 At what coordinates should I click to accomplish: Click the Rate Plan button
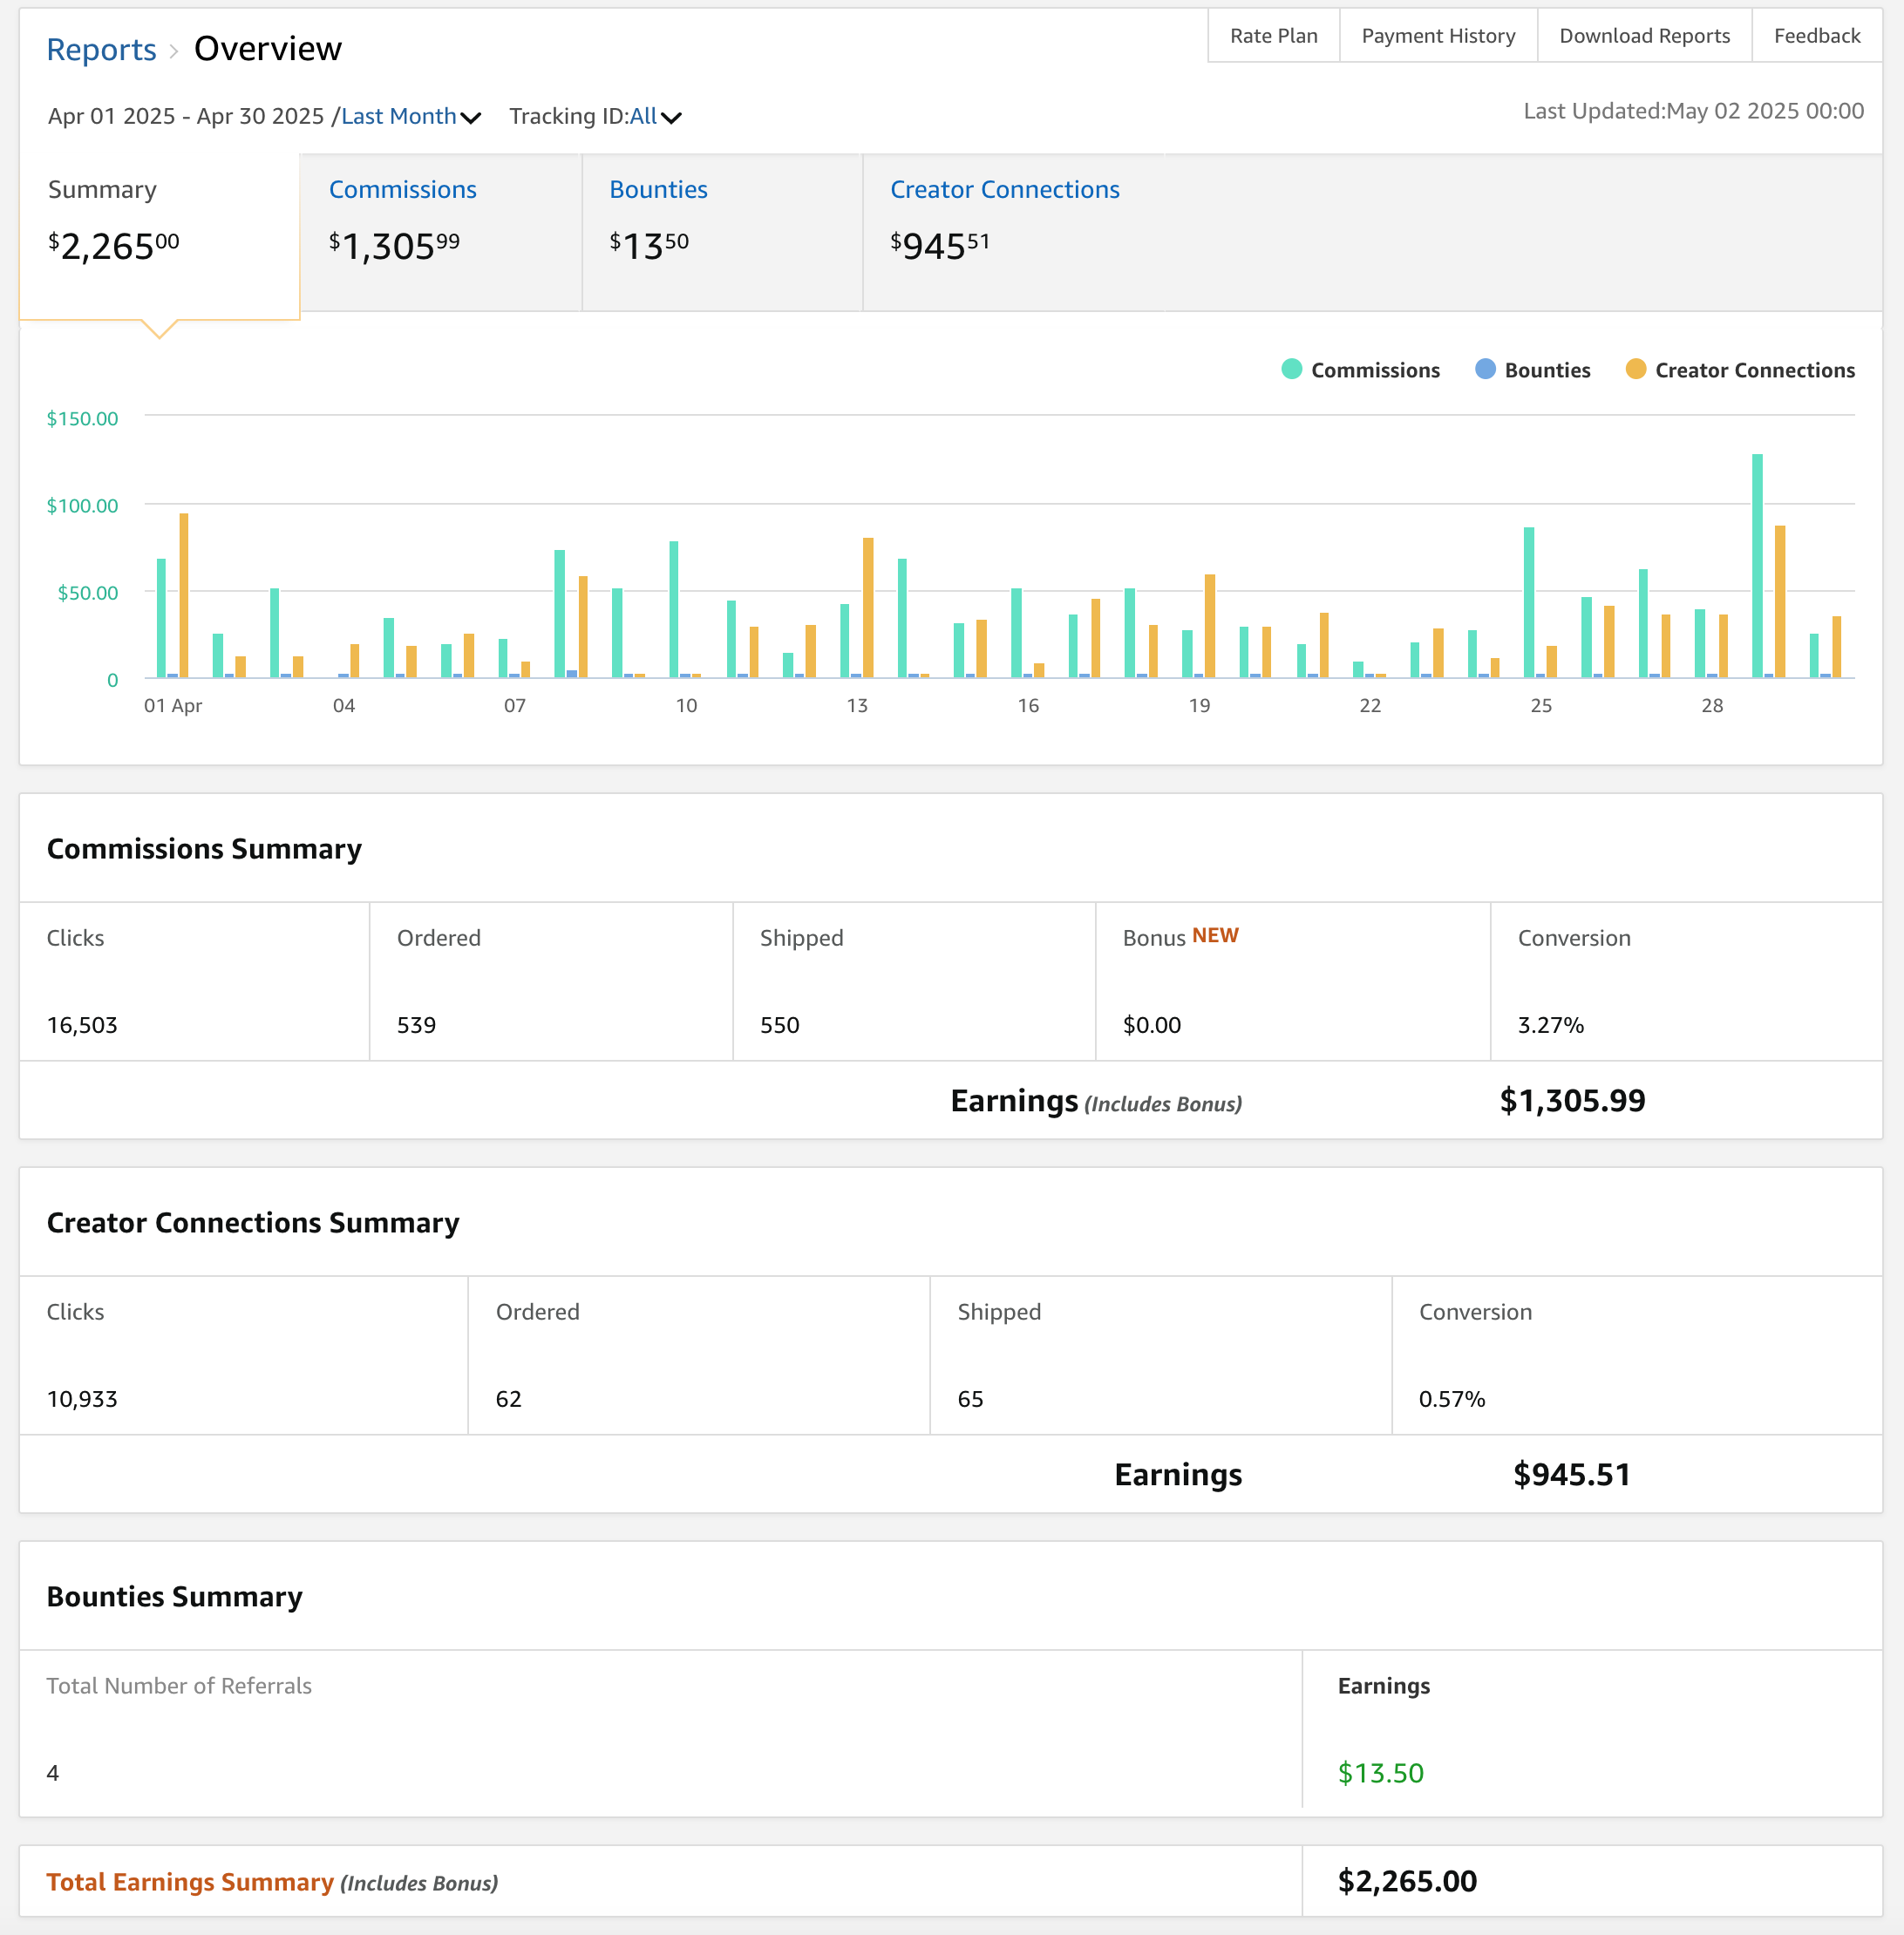click(1273, 36)
